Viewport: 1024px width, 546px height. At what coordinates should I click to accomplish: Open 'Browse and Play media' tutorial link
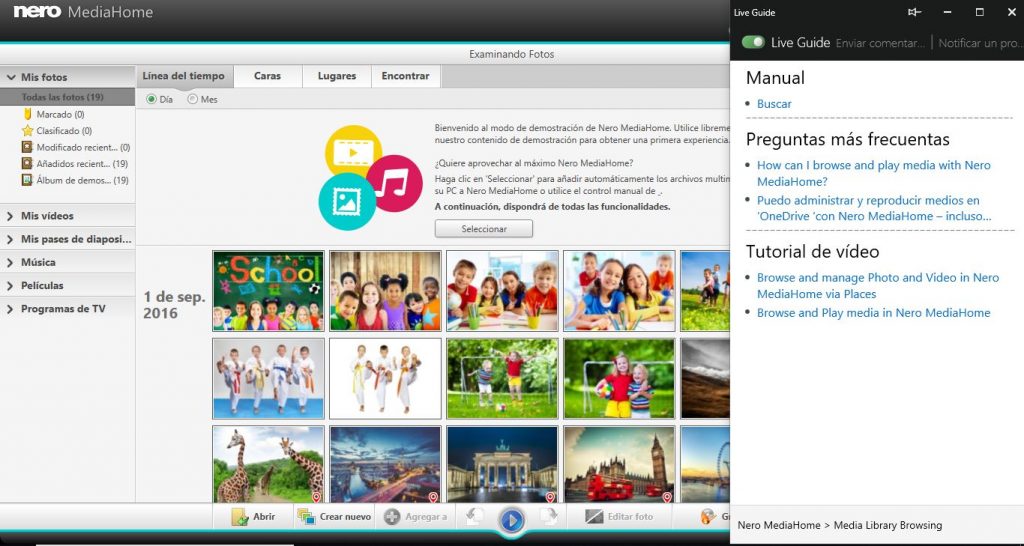(874, 313)
